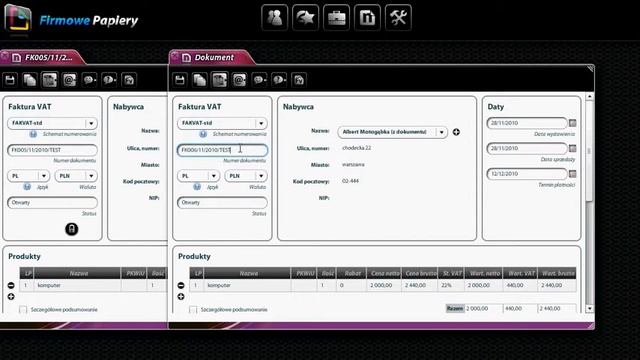Click the @ email icon in Dokument window
The height and width of the screenshot is (360, 640).
point(239,80)
